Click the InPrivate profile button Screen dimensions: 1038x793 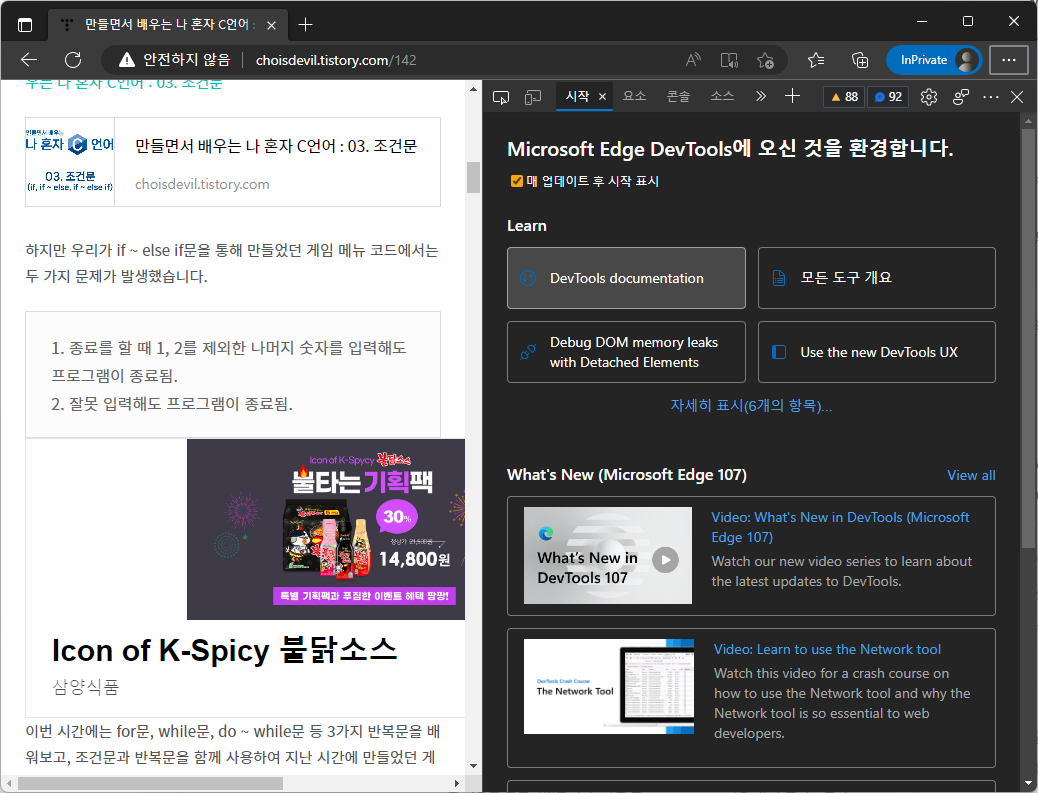pos(934,60)
